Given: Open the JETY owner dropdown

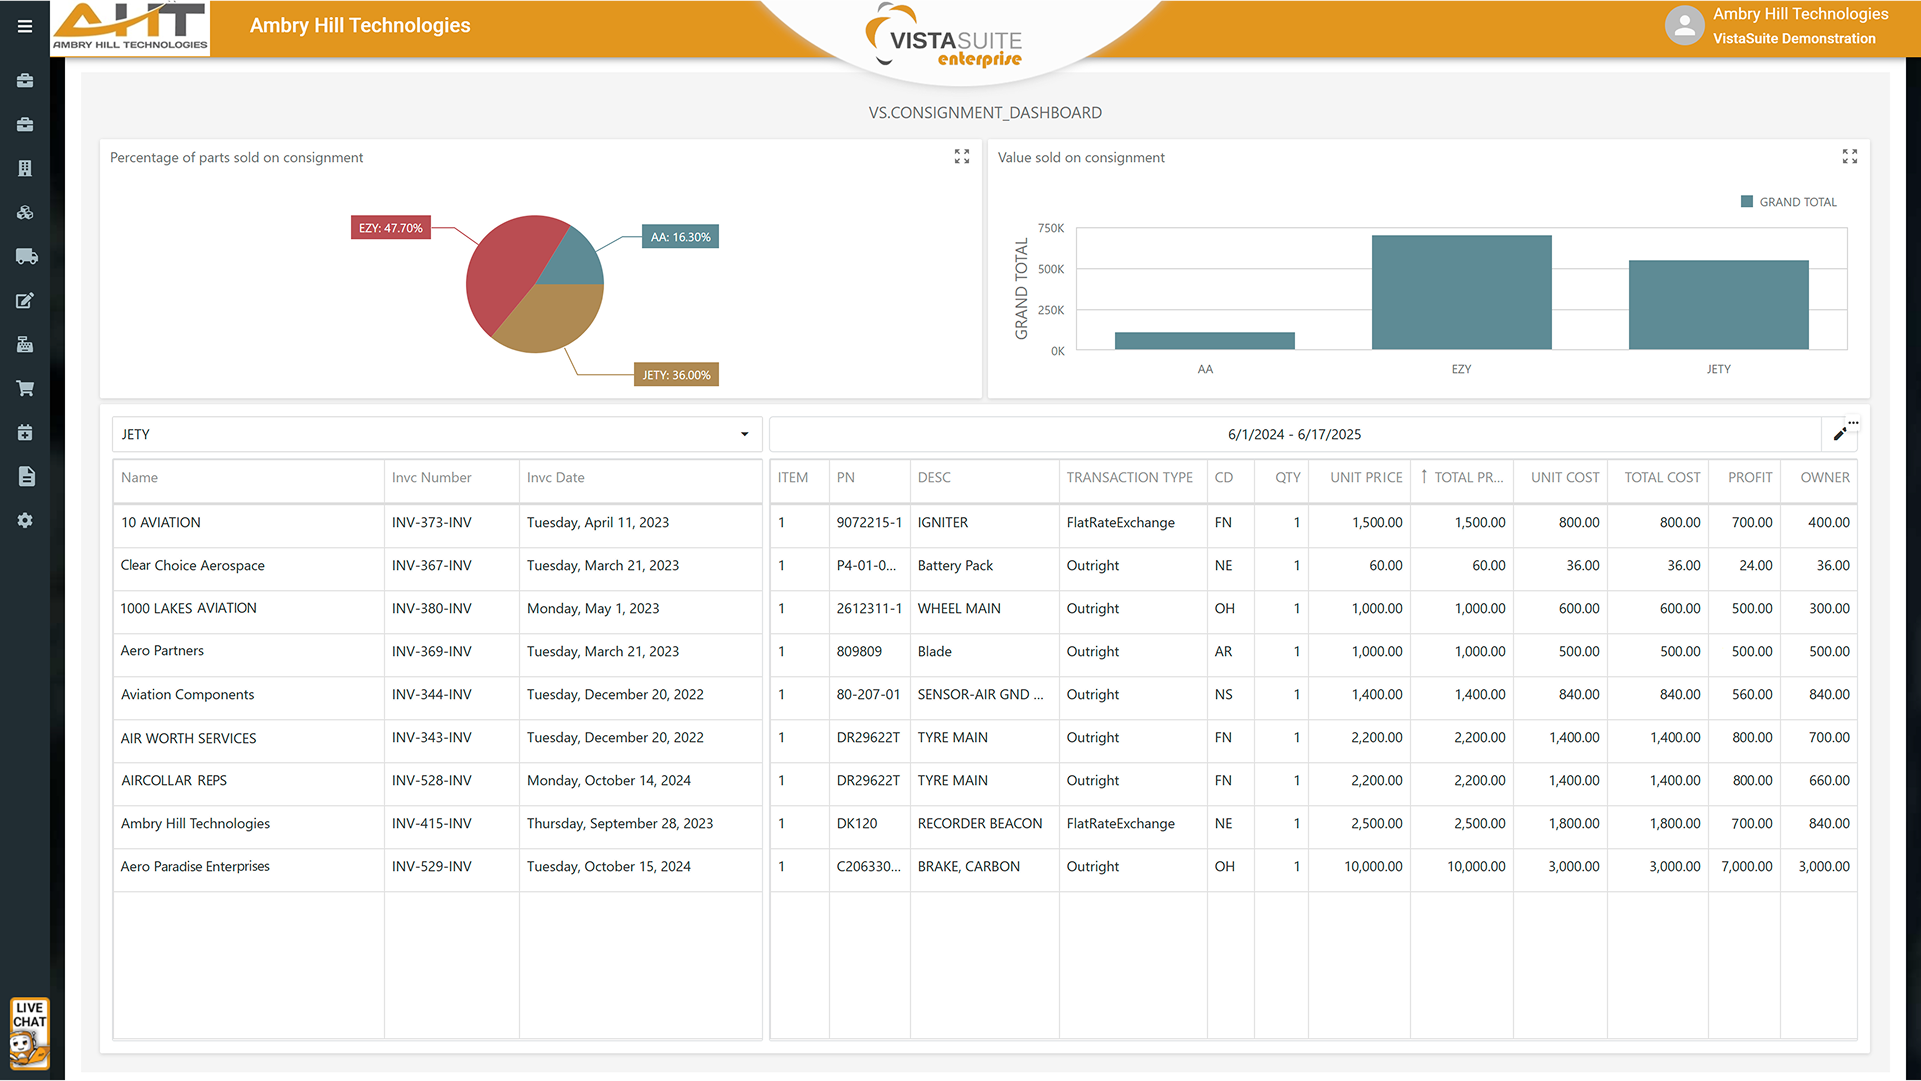Looking at the screenshot, I should click(x=436, y=434).
